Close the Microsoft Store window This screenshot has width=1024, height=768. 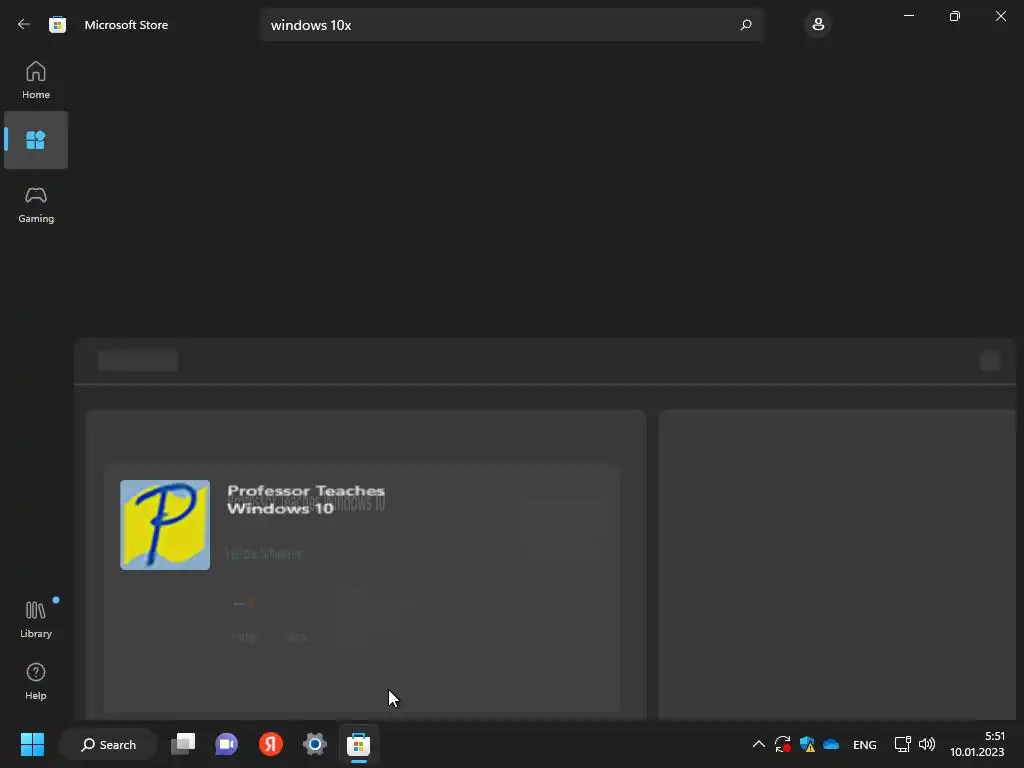1000,16
